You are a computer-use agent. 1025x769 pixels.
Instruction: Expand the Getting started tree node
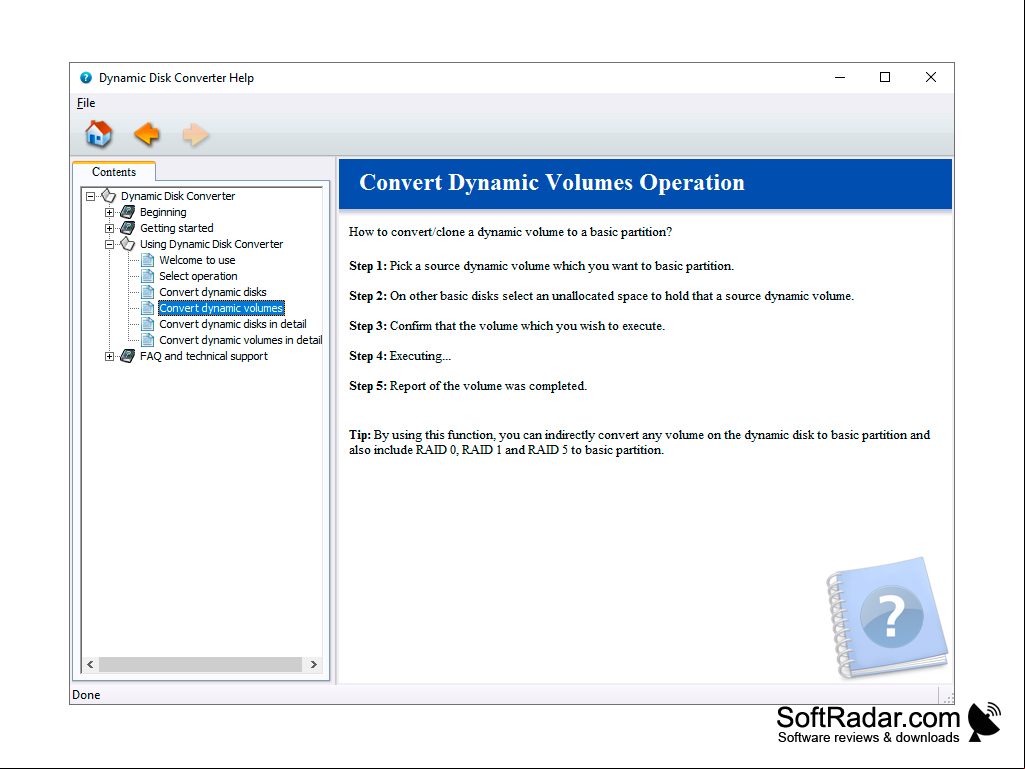point(110,228)
